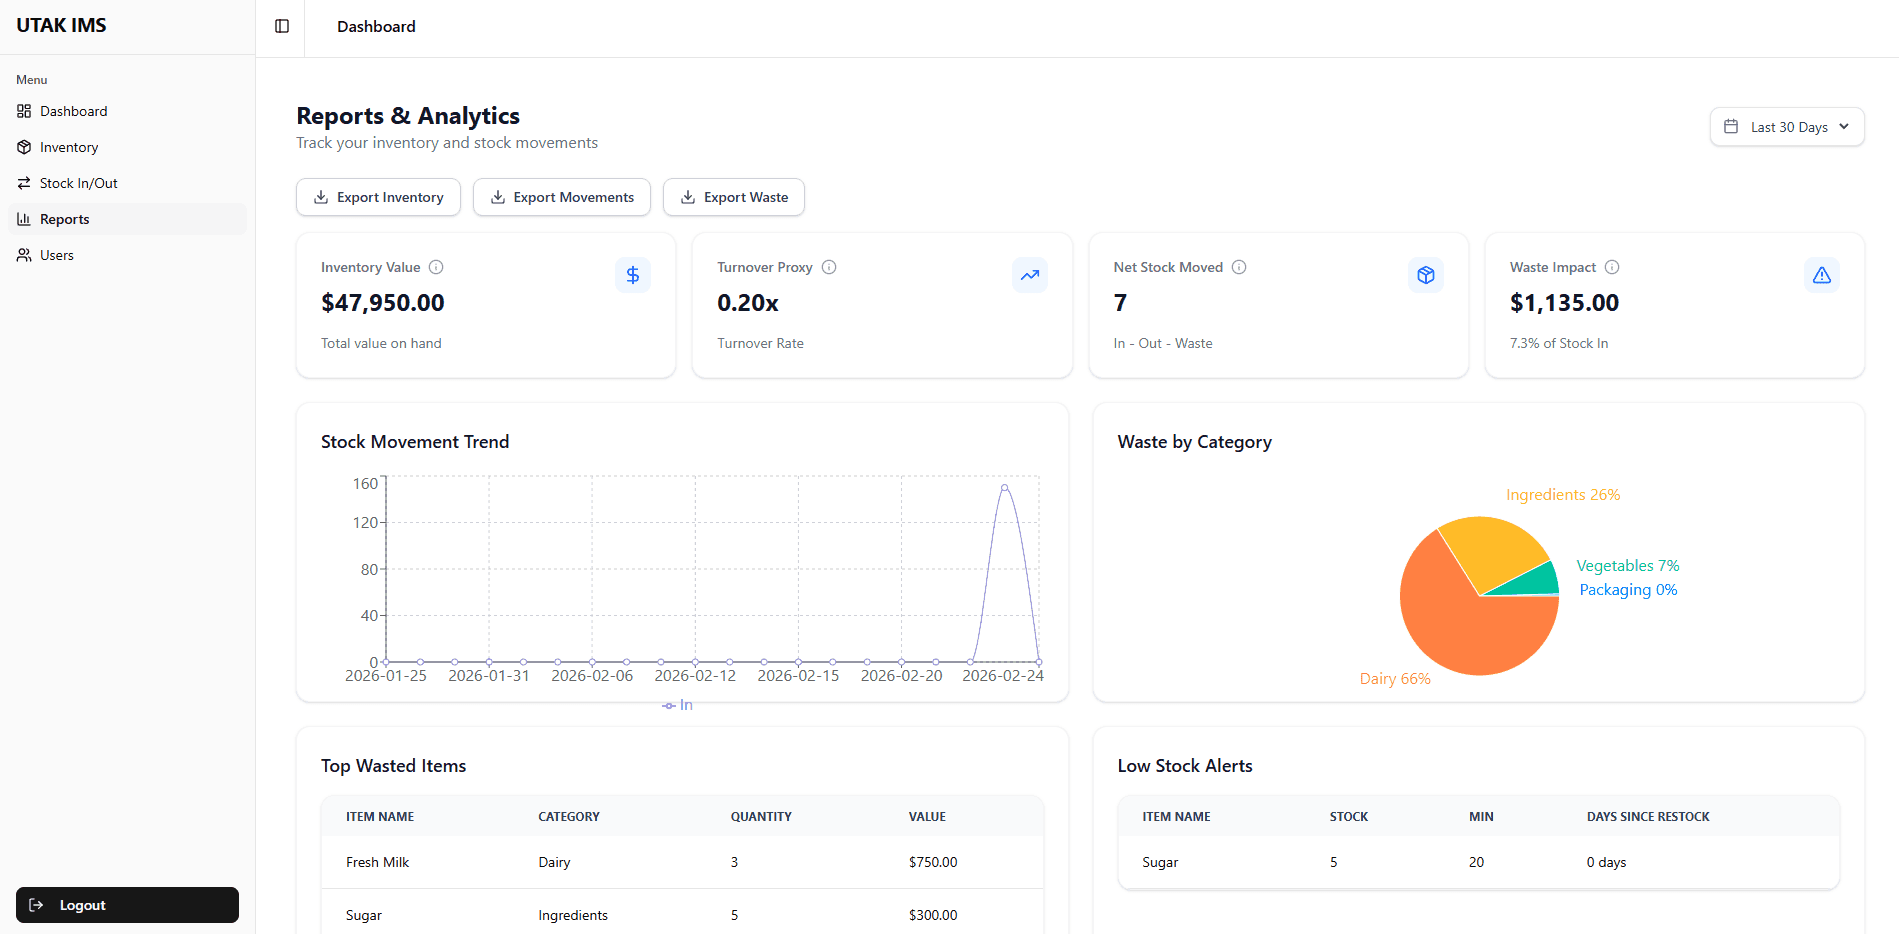Screen dimensions: 1899x934
Task: Click the download icon on Export Movements
Action: point(497,197)
